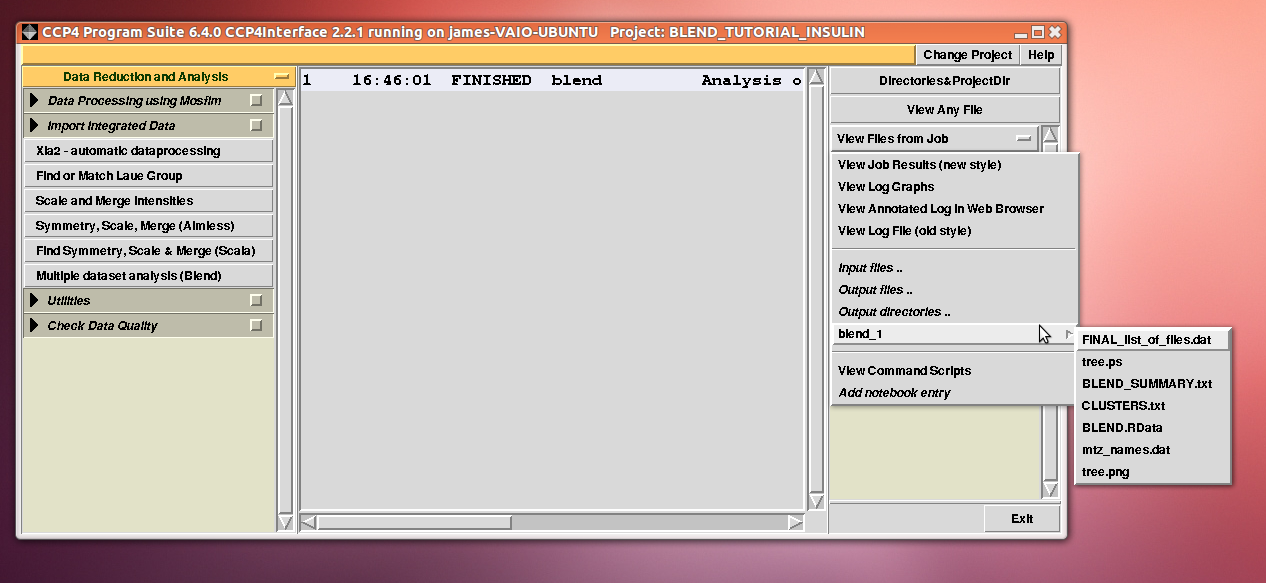Click job list horizontal scrollbar right arrow

(795, 522)
